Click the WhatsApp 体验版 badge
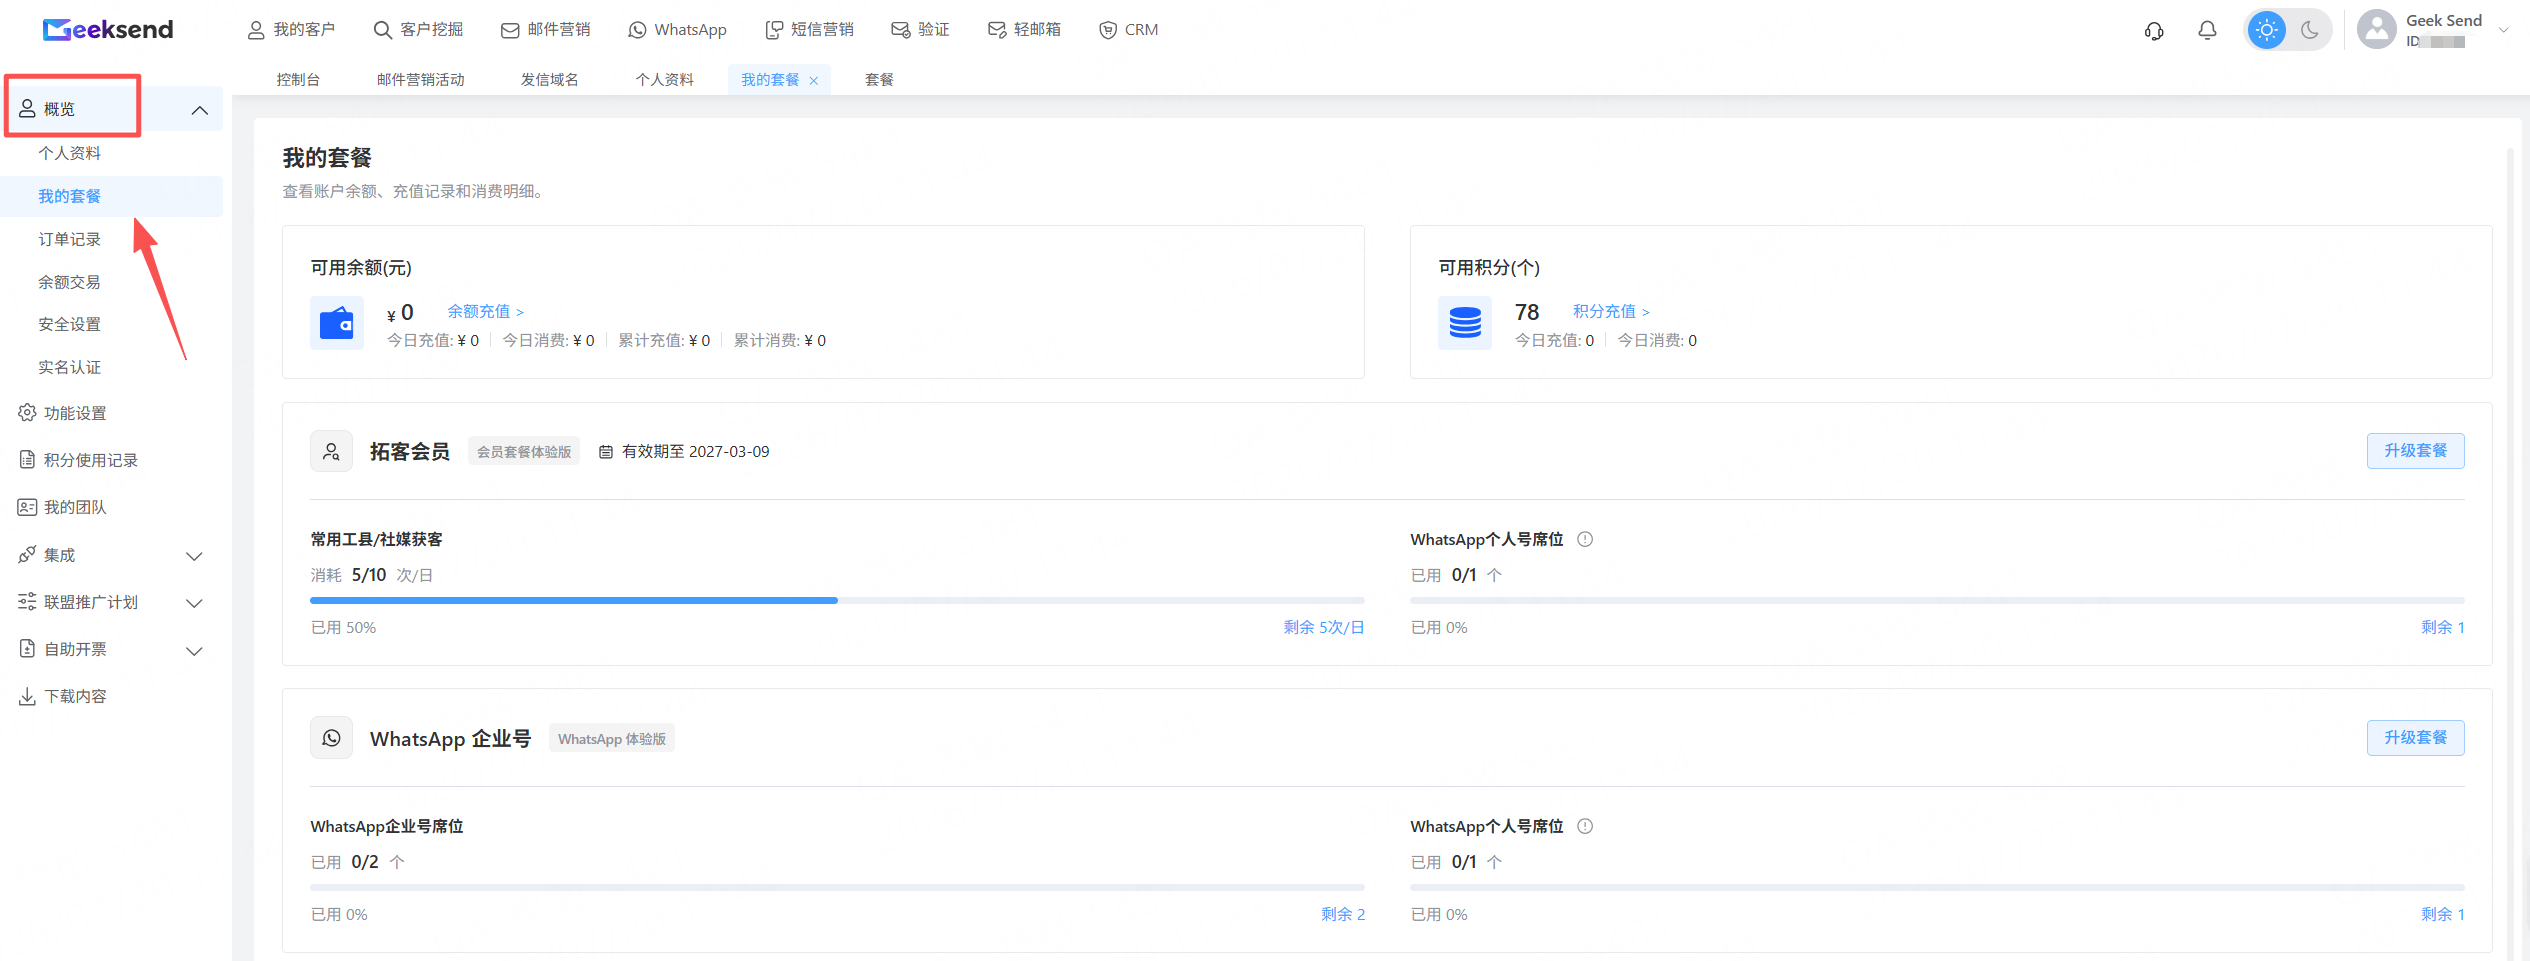This screenshot has width=2530, height=961. tap(612, 739)
